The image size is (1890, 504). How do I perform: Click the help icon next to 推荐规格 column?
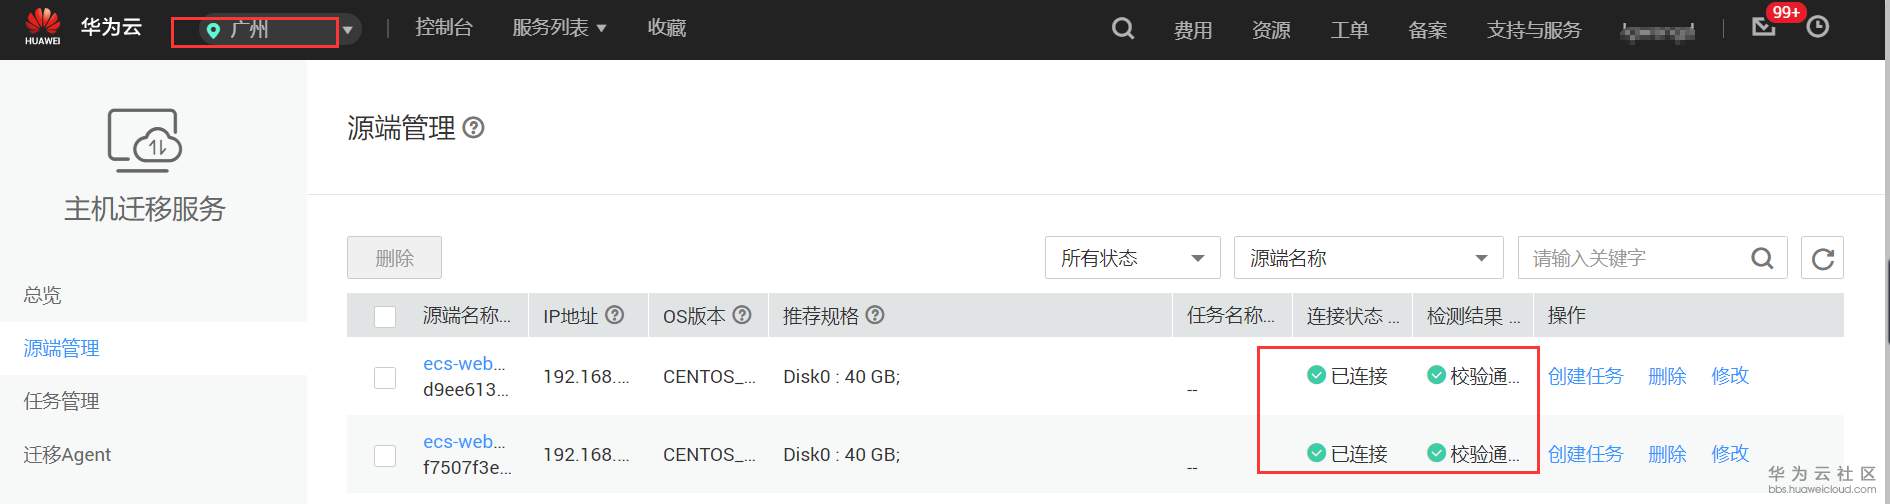875,315
